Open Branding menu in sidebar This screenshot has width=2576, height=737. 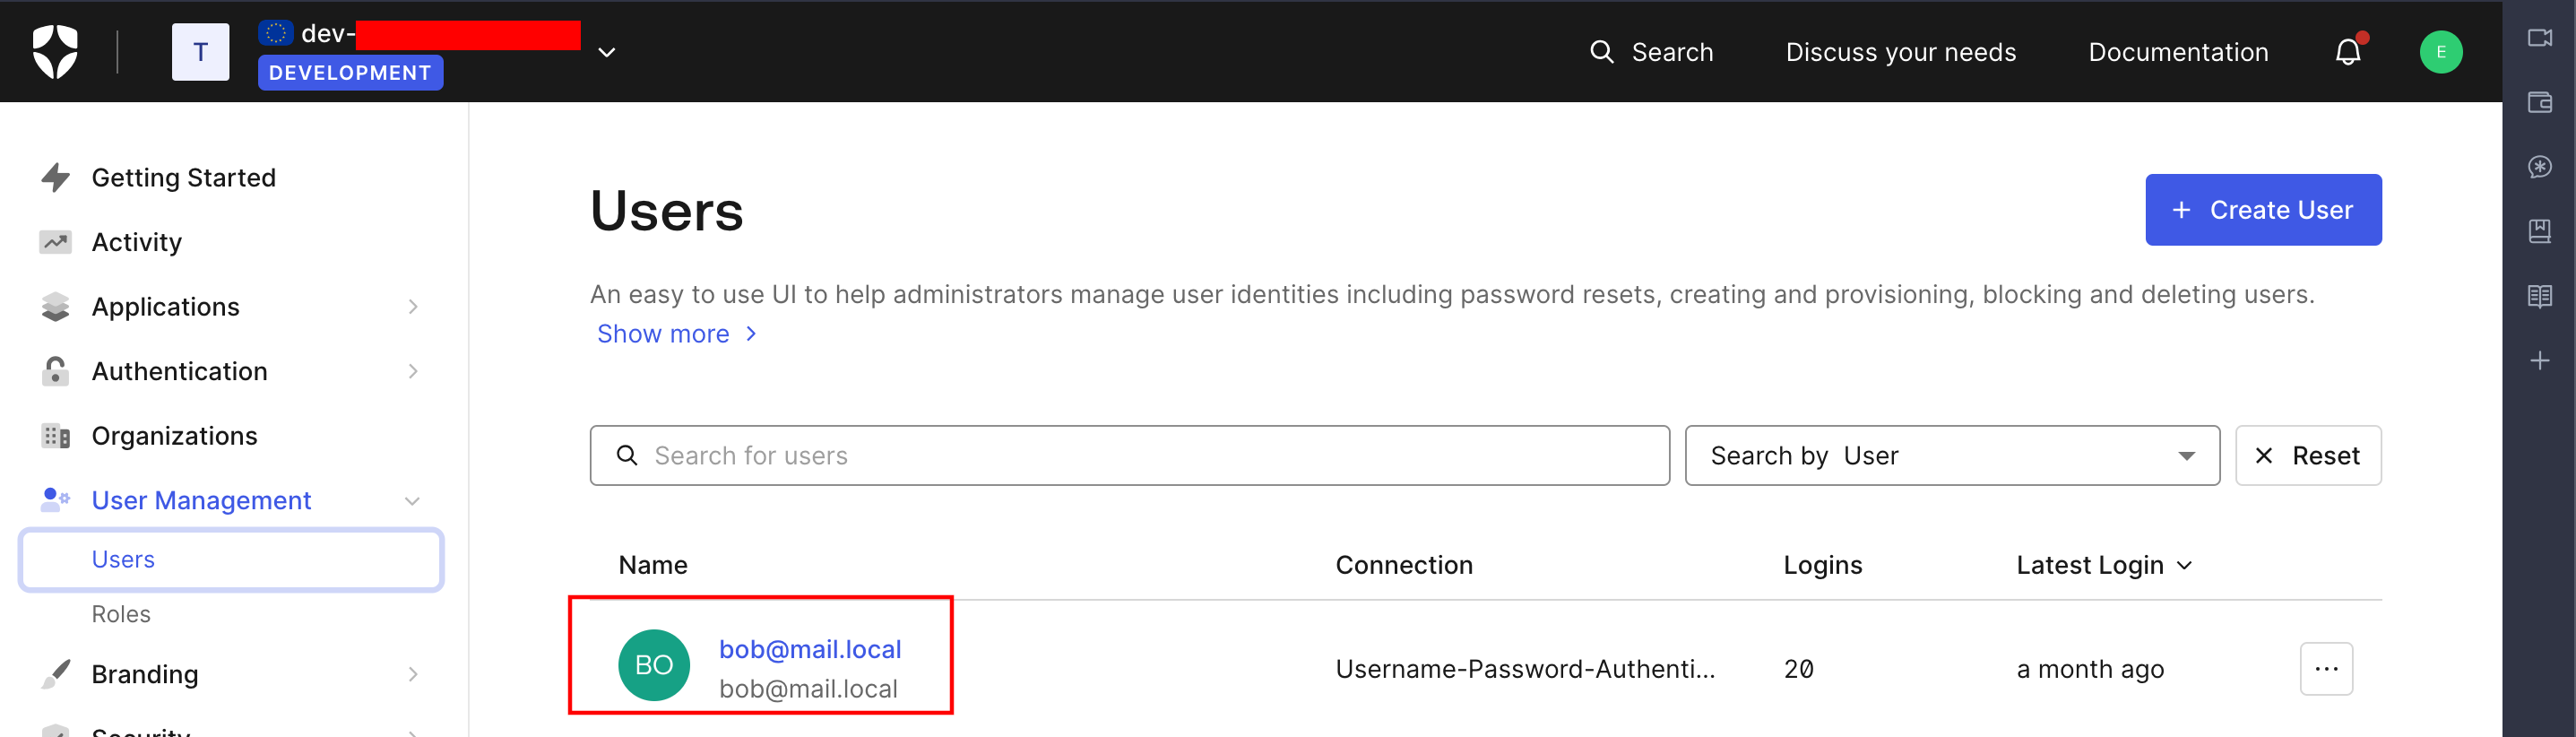(144, 674)
